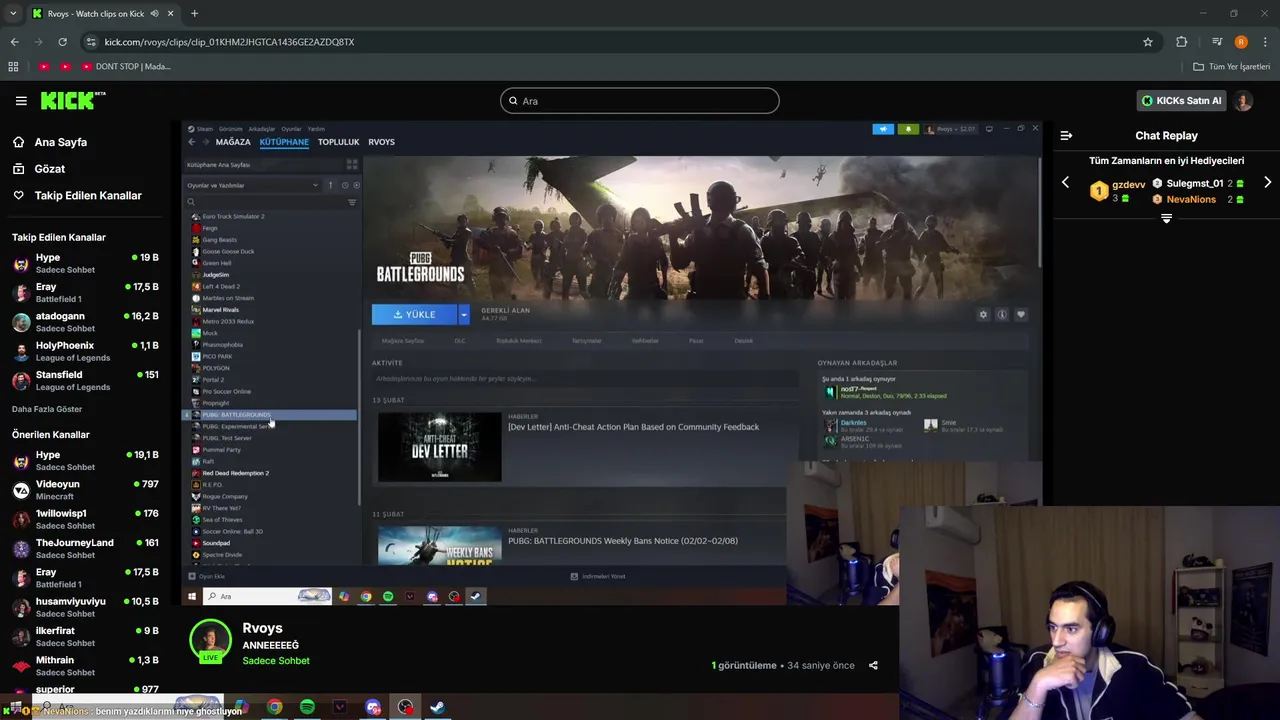
Task: Open Chrome extensions puzzle icon
Action: (1182, 42)
